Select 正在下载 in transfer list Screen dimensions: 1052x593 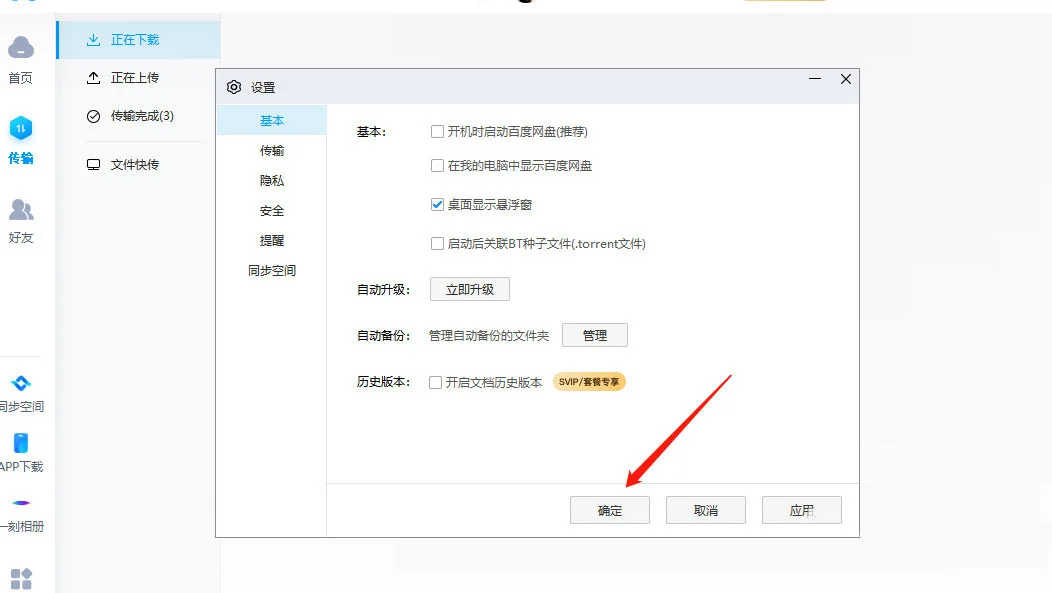[139, 40]
